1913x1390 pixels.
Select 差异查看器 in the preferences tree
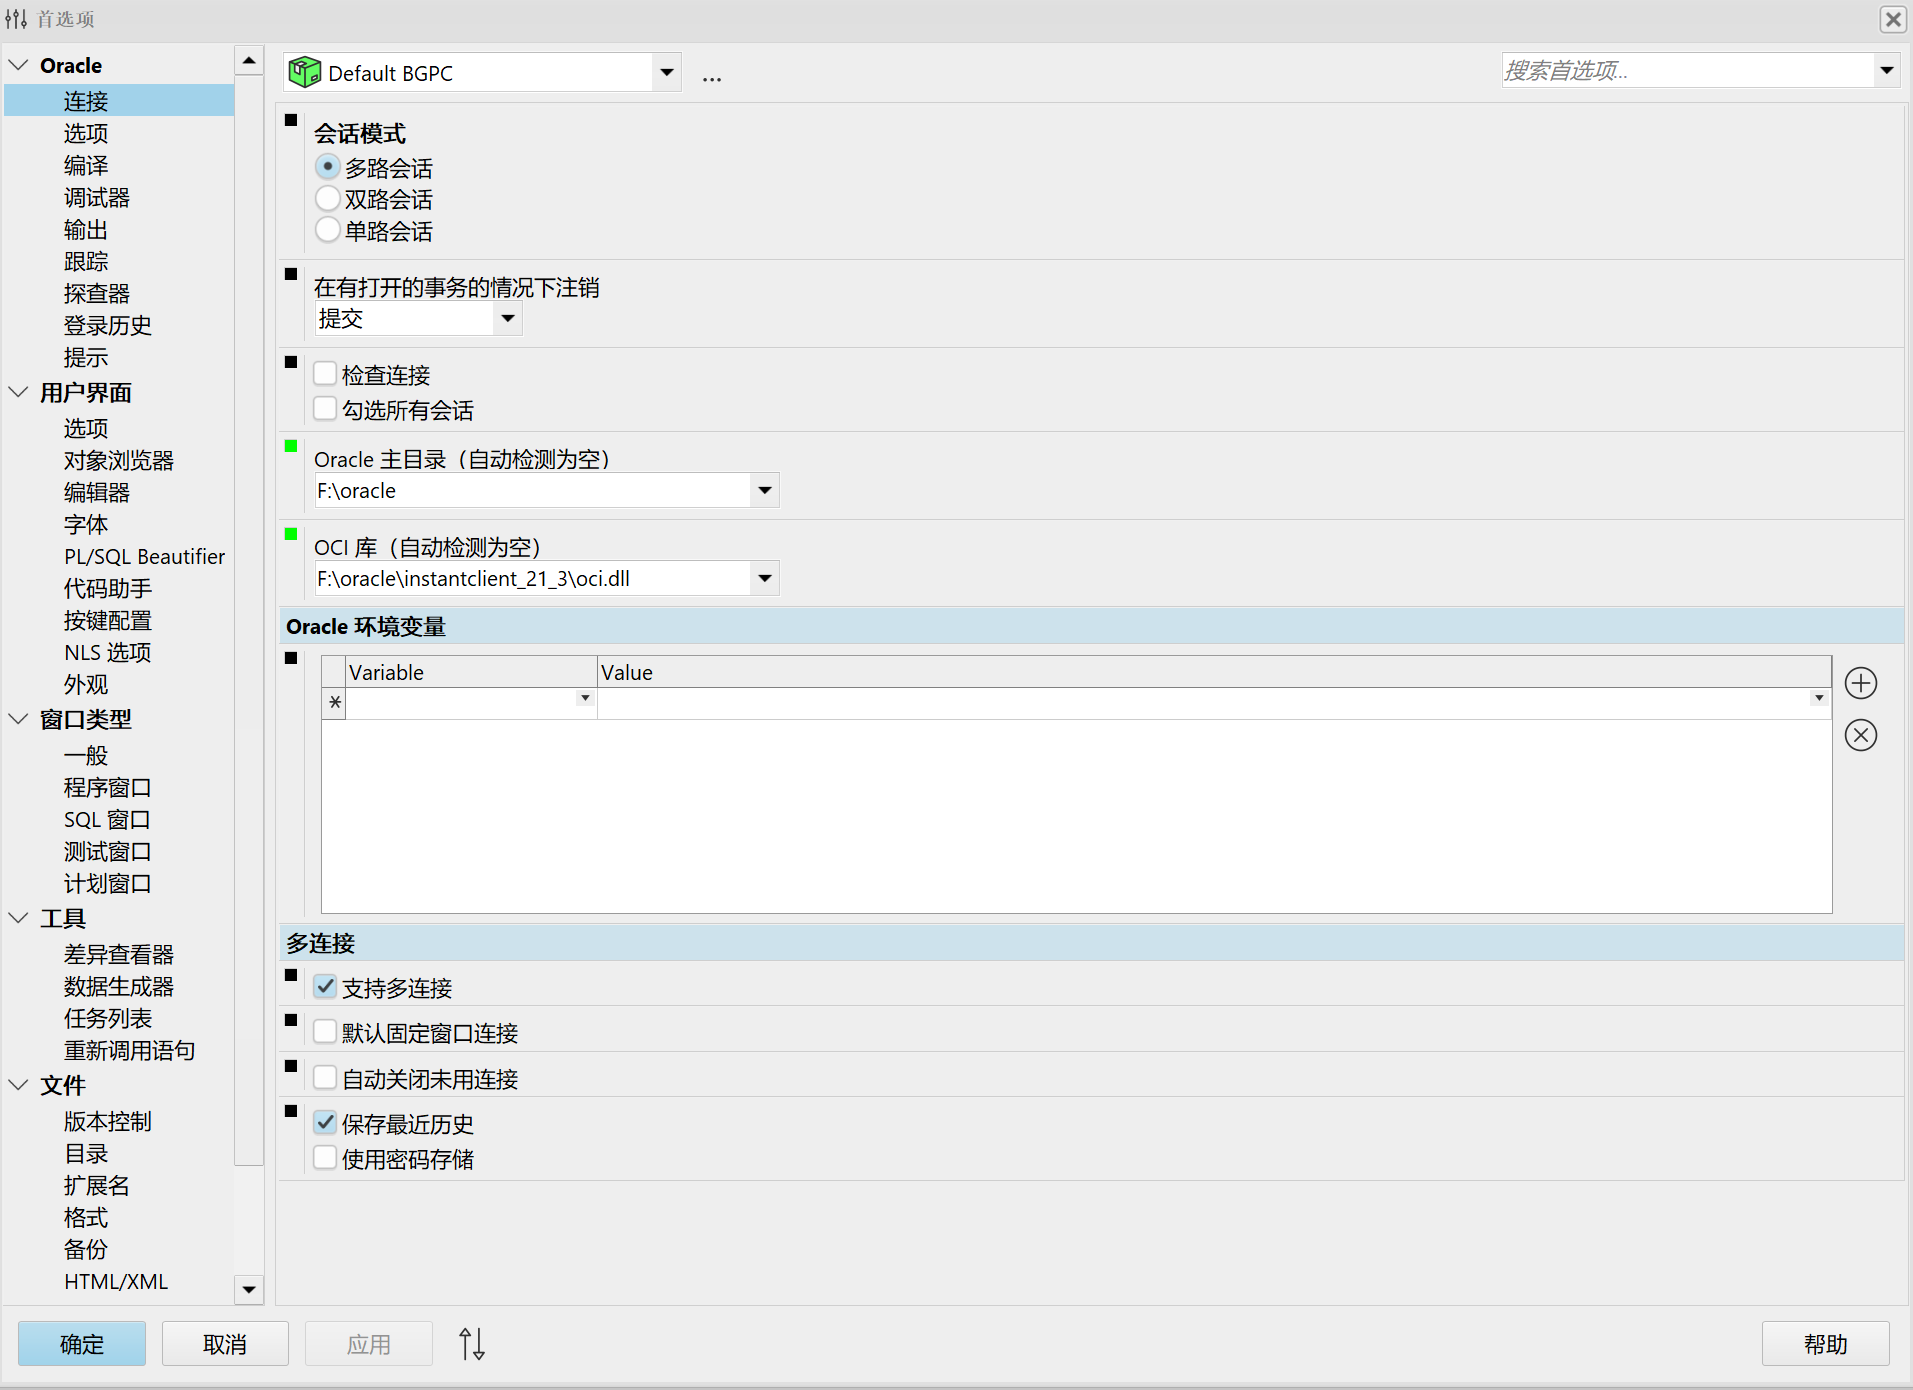pos(119,954)
